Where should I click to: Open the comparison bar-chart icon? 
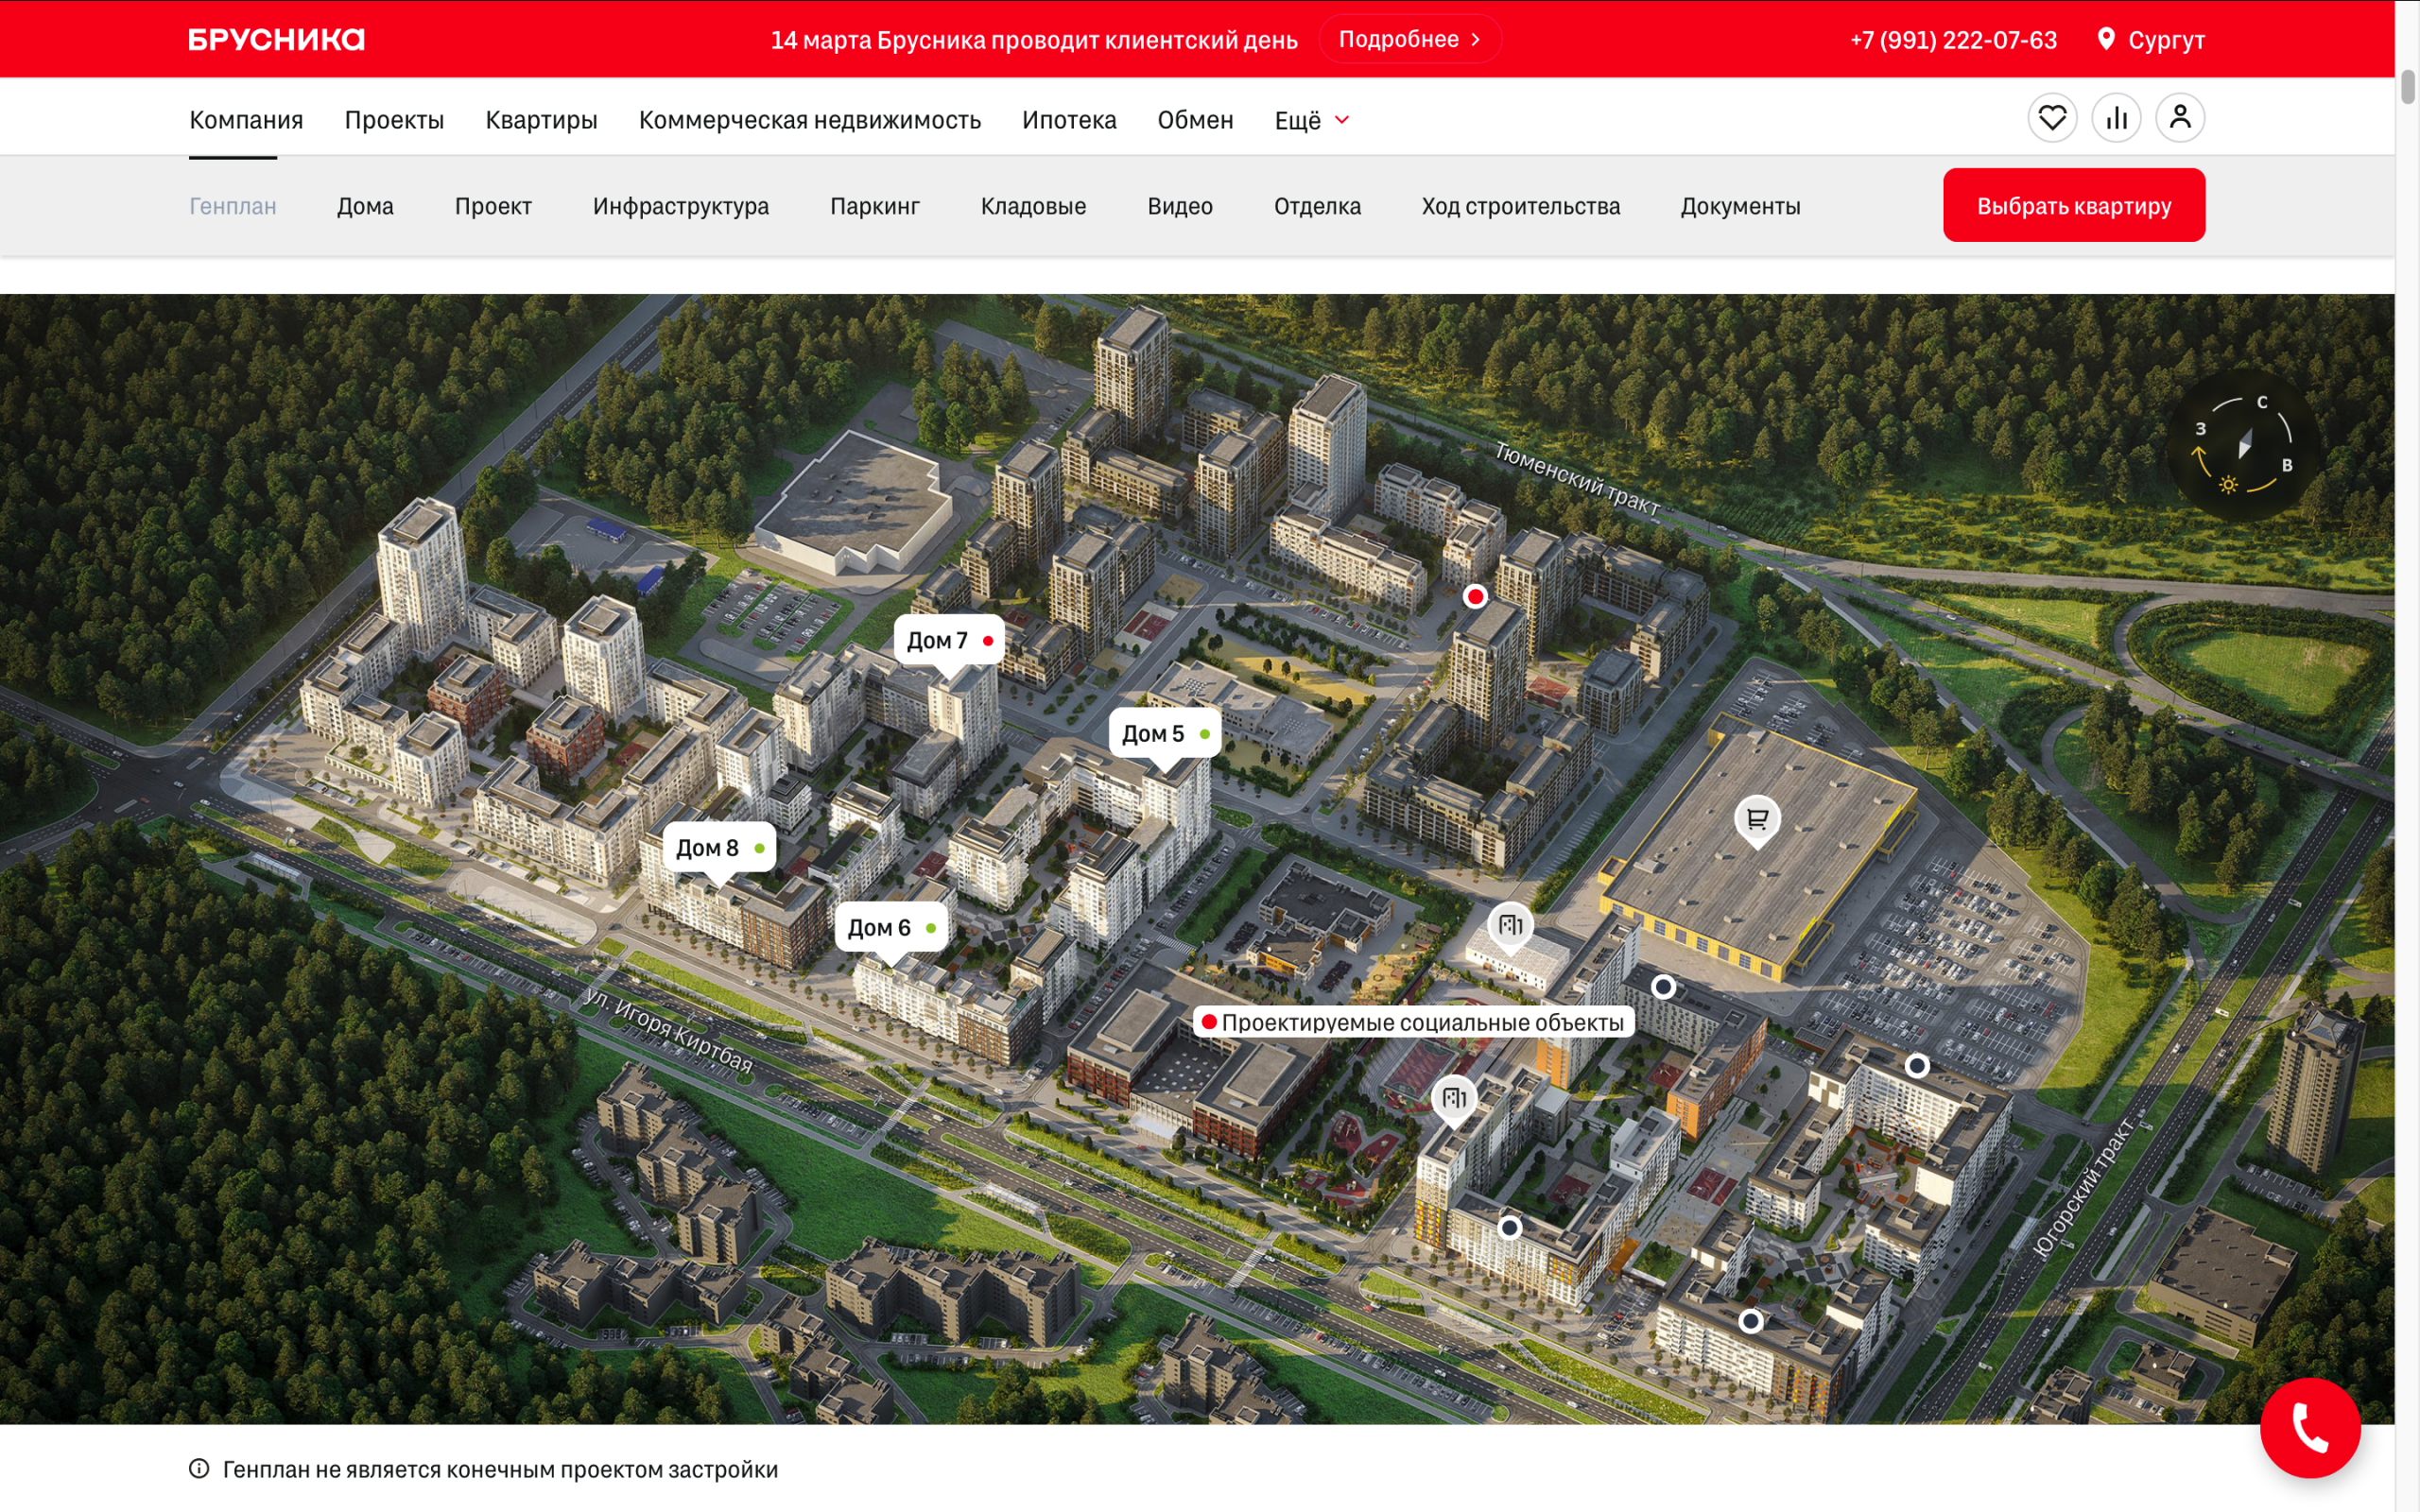(2116, 118)
